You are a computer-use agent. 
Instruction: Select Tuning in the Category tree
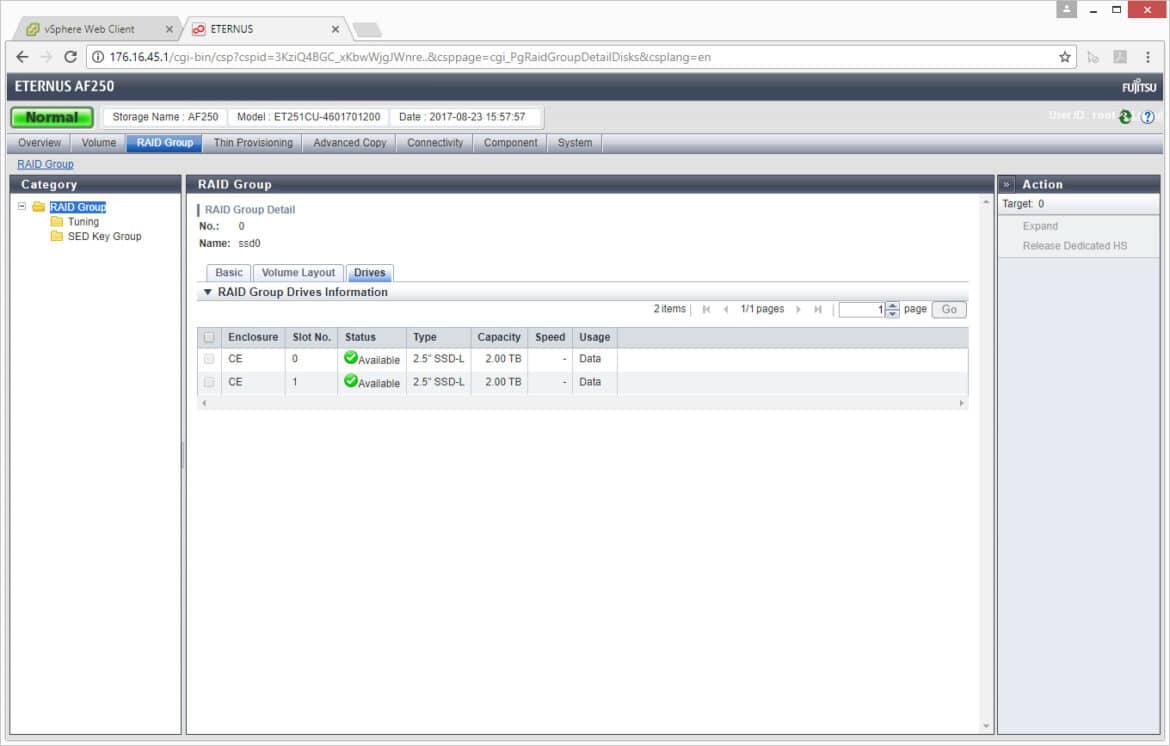84,222
